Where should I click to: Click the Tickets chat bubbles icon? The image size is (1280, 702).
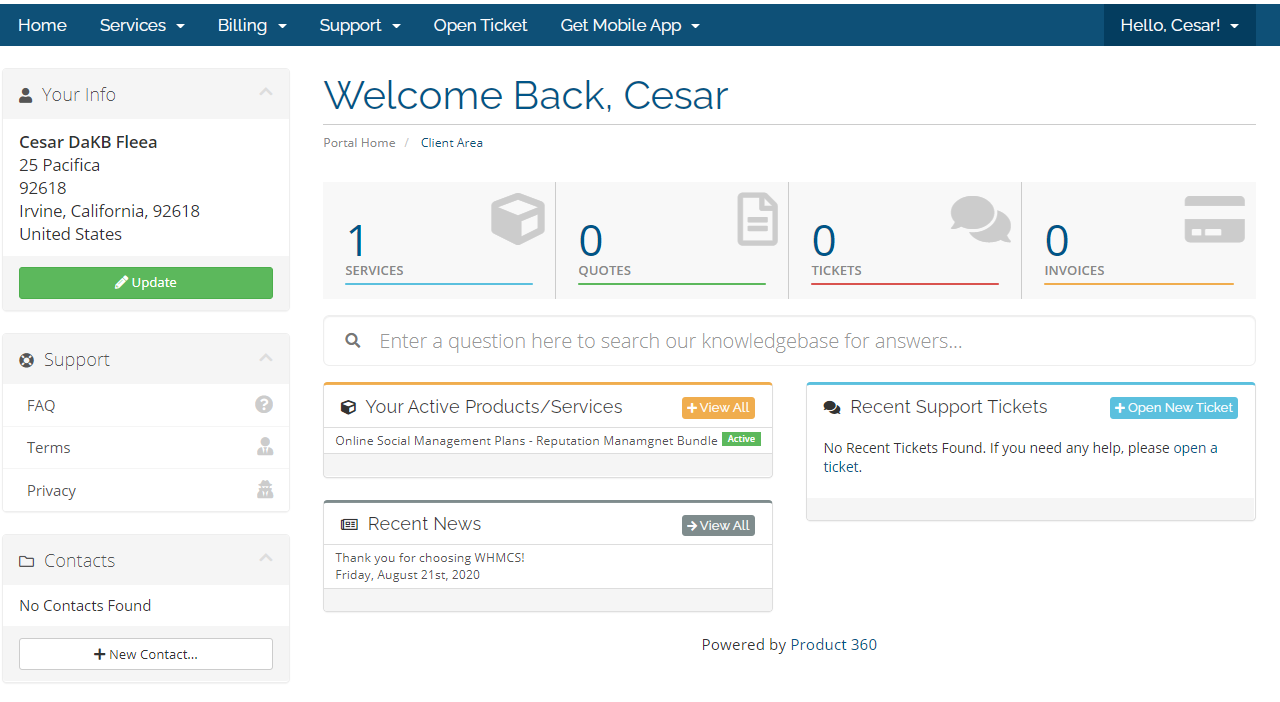pyautogui.click(x=981, y=219)
